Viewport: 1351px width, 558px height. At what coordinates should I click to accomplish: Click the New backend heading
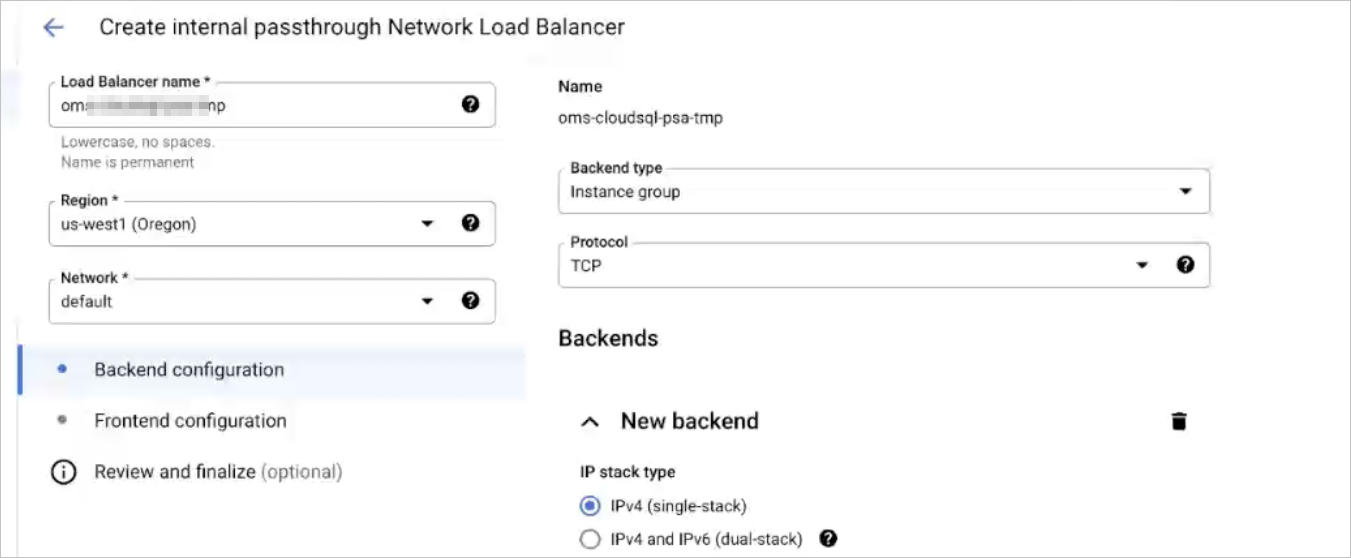tap(689, 421)
